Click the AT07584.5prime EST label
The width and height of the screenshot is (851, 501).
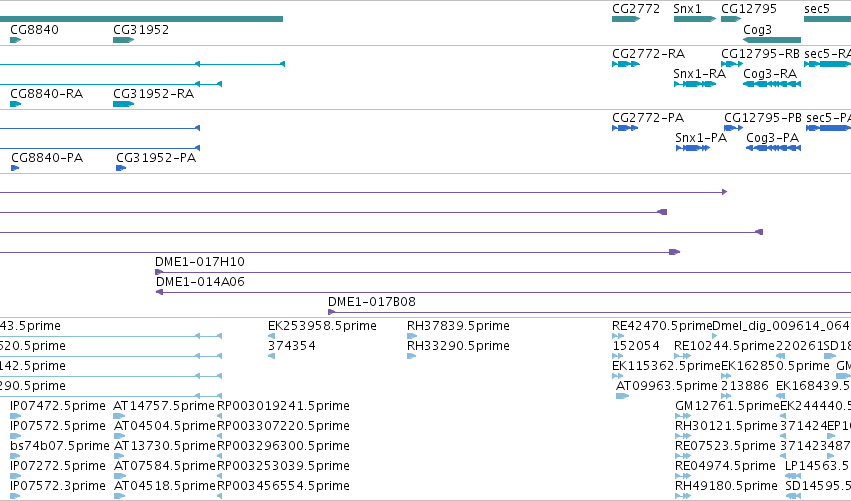[164, 466]
